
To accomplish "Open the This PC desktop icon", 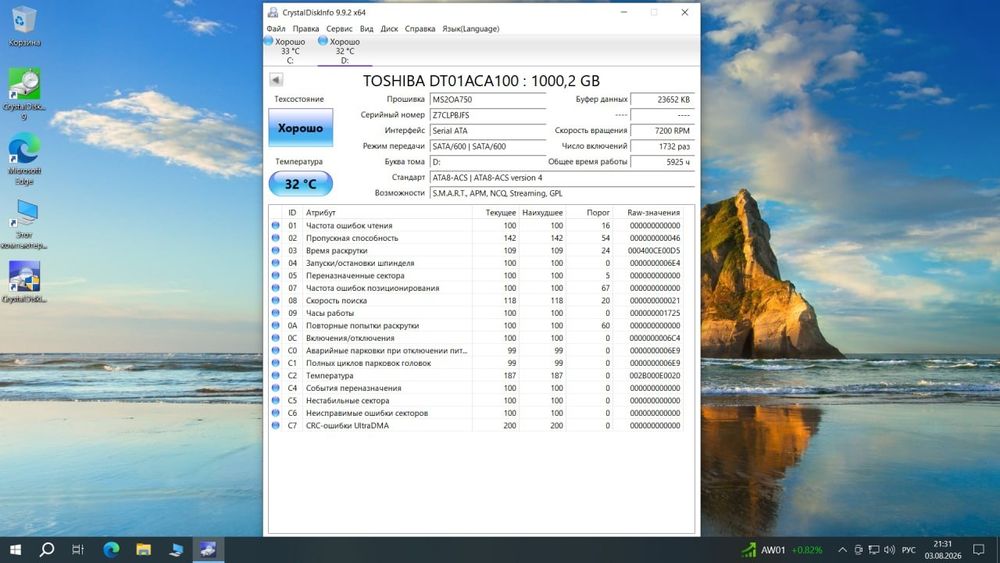I will coord(24,224).
